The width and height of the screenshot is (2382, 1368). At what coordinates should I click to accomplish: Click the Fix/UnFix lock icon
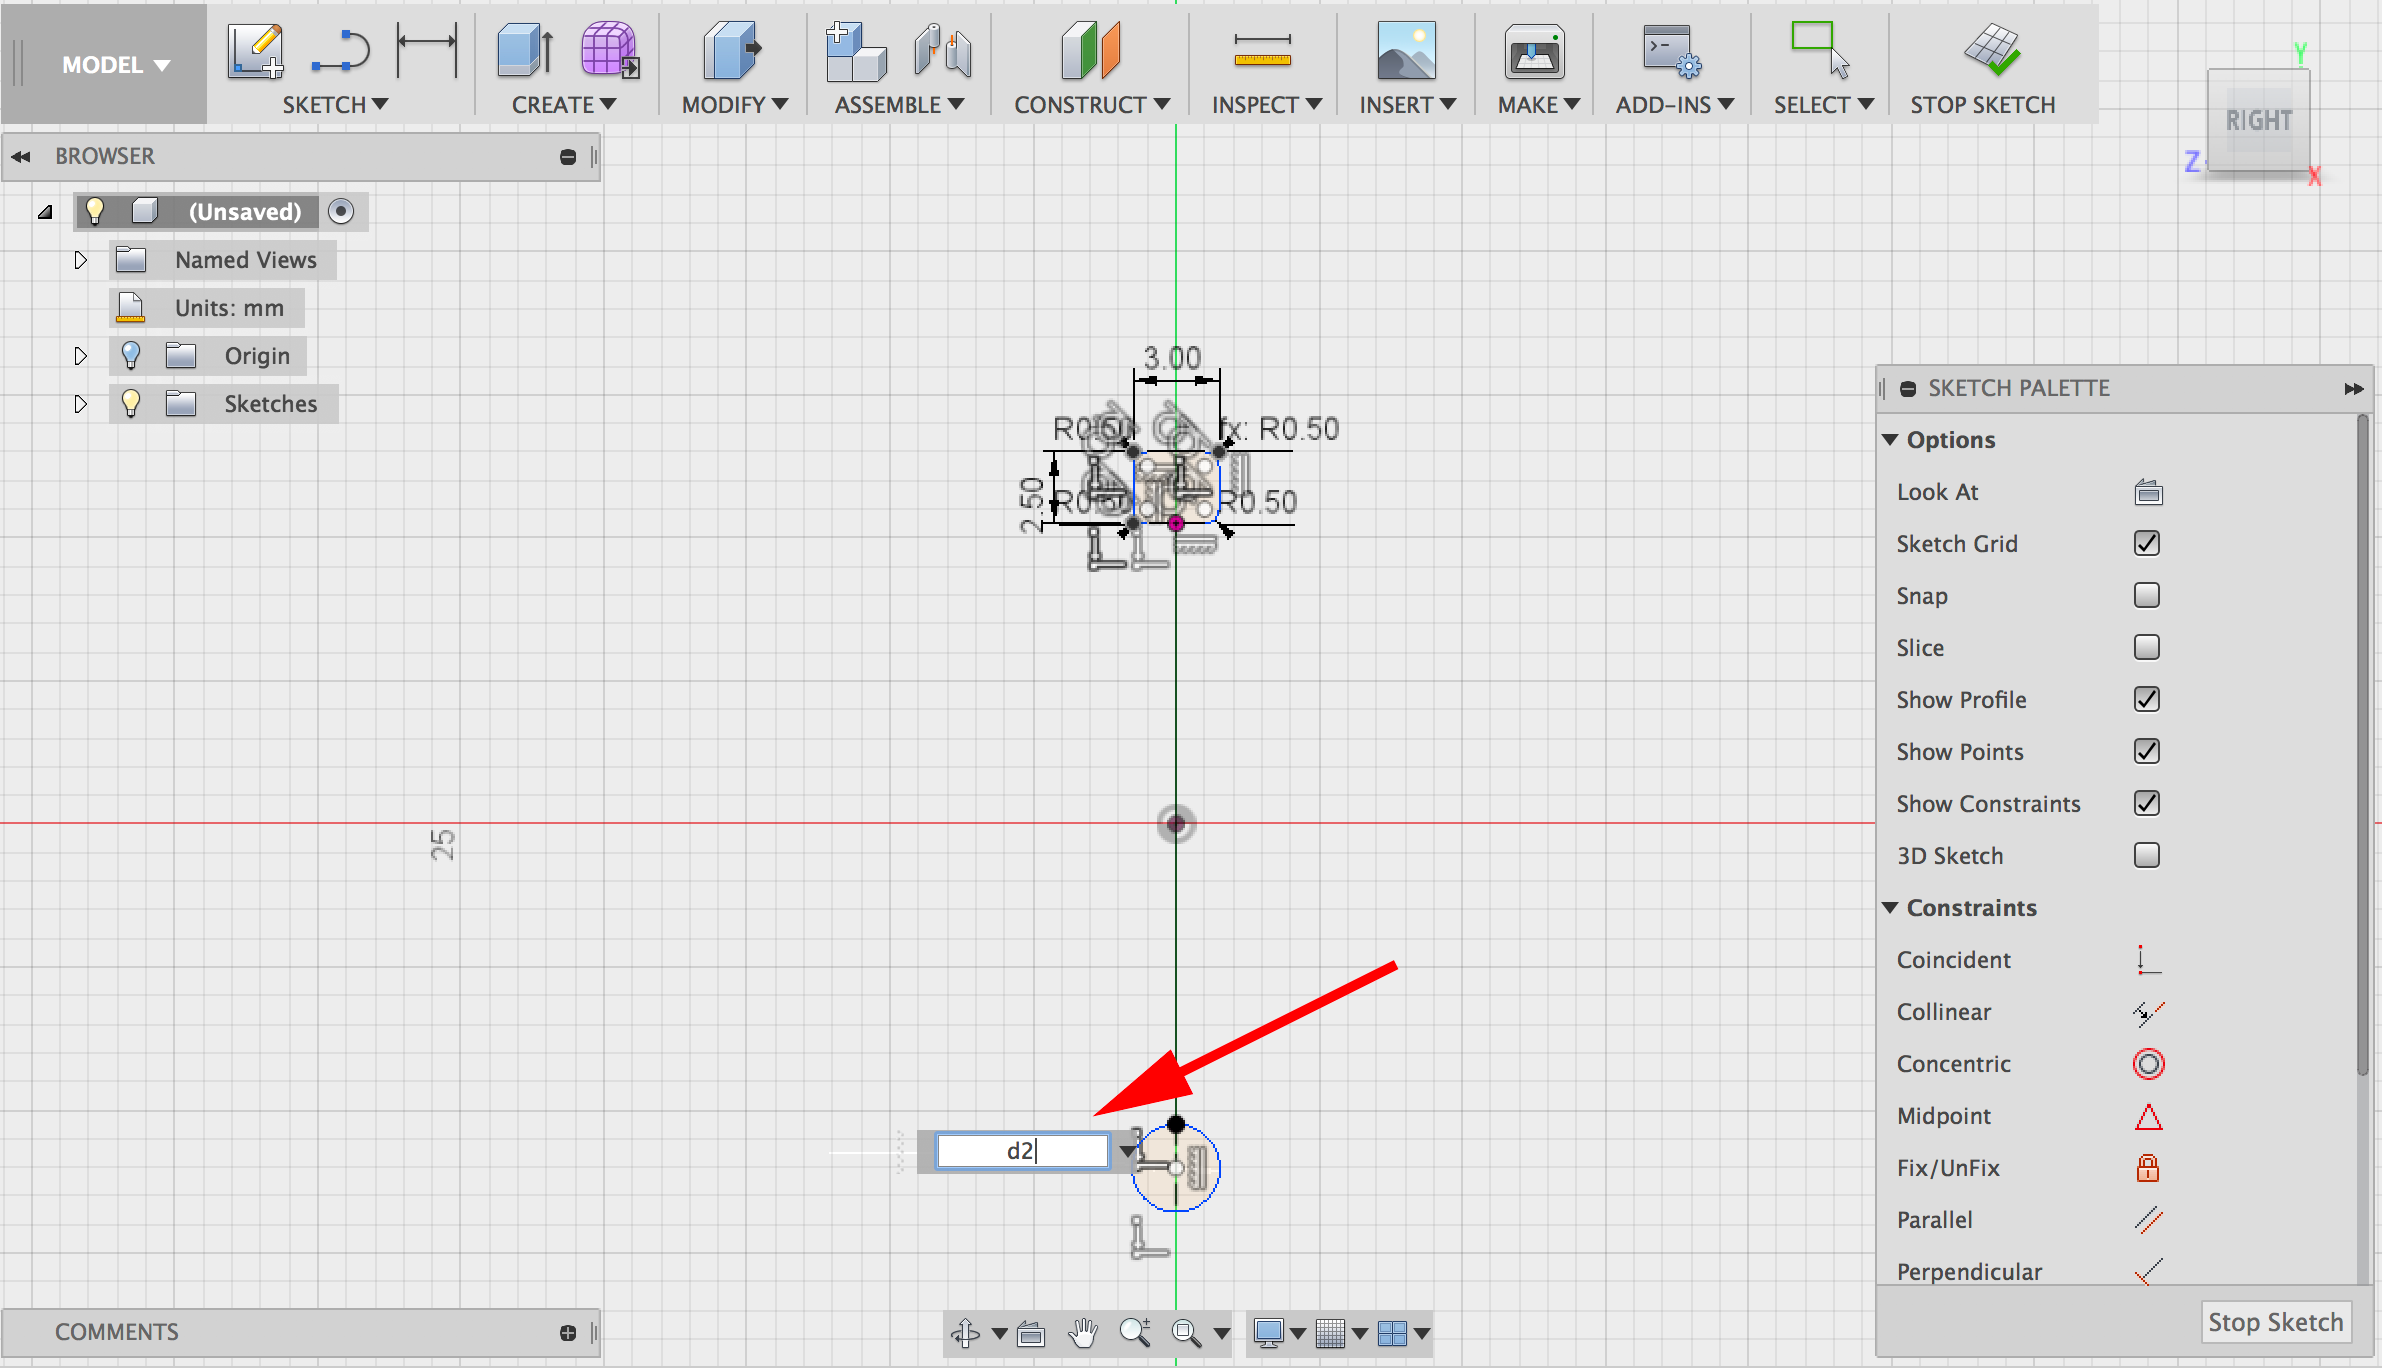pos(2148,1168)
